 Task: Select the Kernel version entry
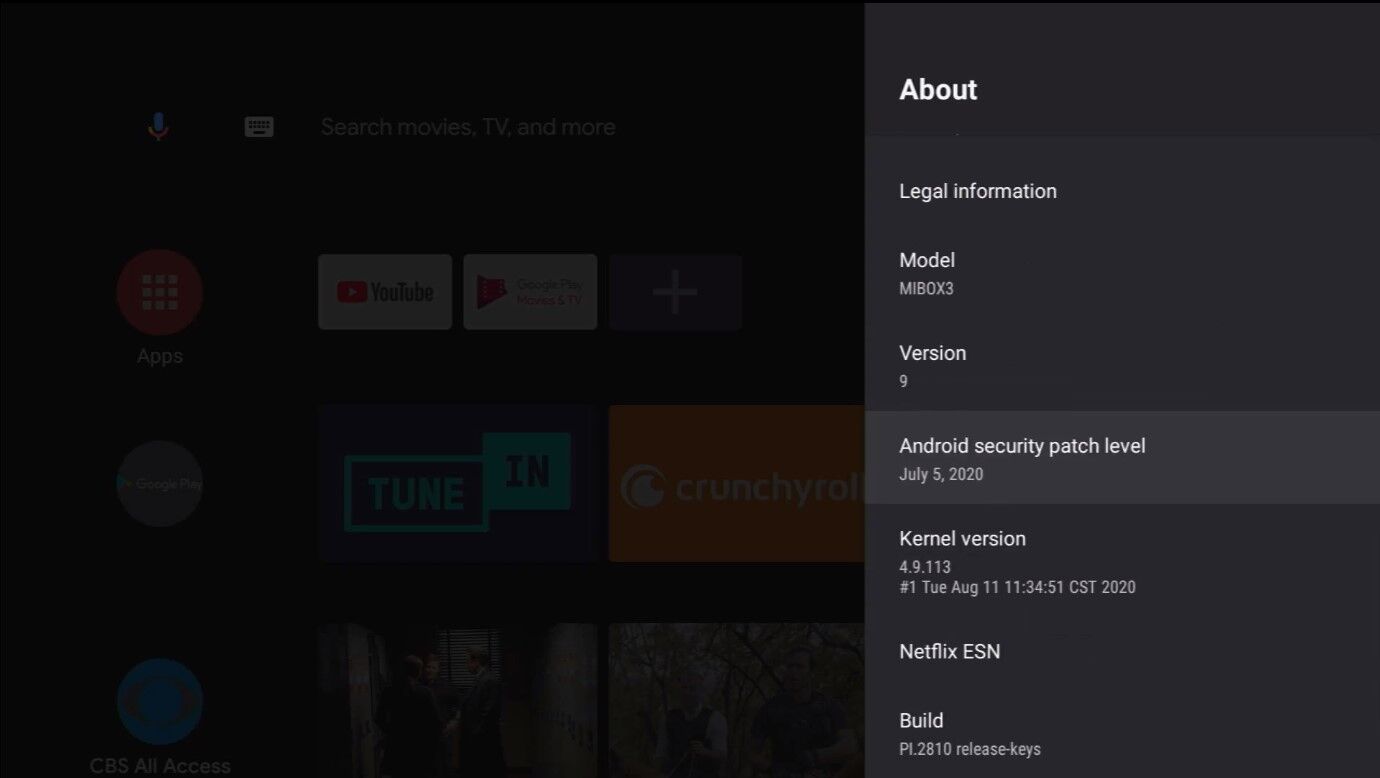tap(1122, 561)
